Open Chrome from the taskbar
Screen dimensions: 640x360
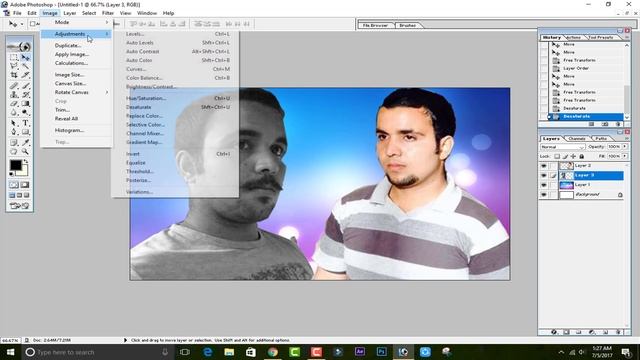coord(273,352)
